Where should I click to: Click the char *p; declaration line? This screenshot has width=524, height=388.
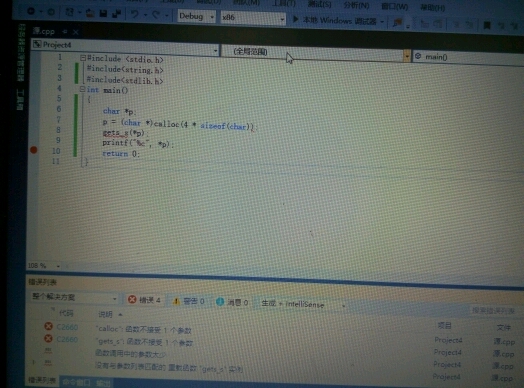click(119, 111)
